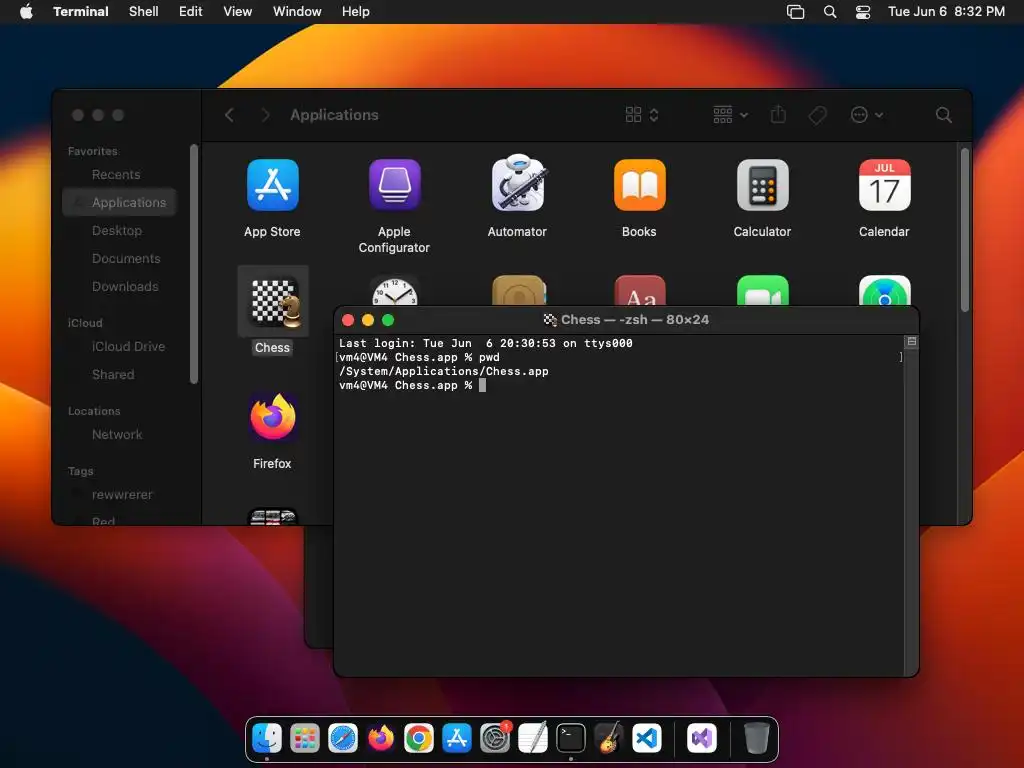The height and width of the screenshot is (768, 1024).
Task: Open Finder from the Dock
Action: pyautogui.click(x=266, y=738)
